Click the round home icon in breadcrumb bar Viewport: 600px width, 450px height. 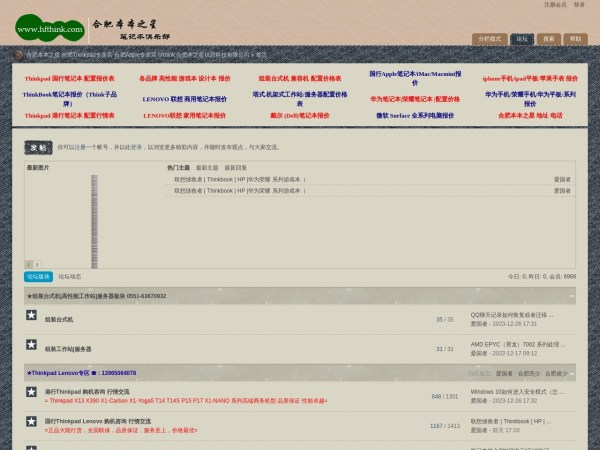[18, 55]
